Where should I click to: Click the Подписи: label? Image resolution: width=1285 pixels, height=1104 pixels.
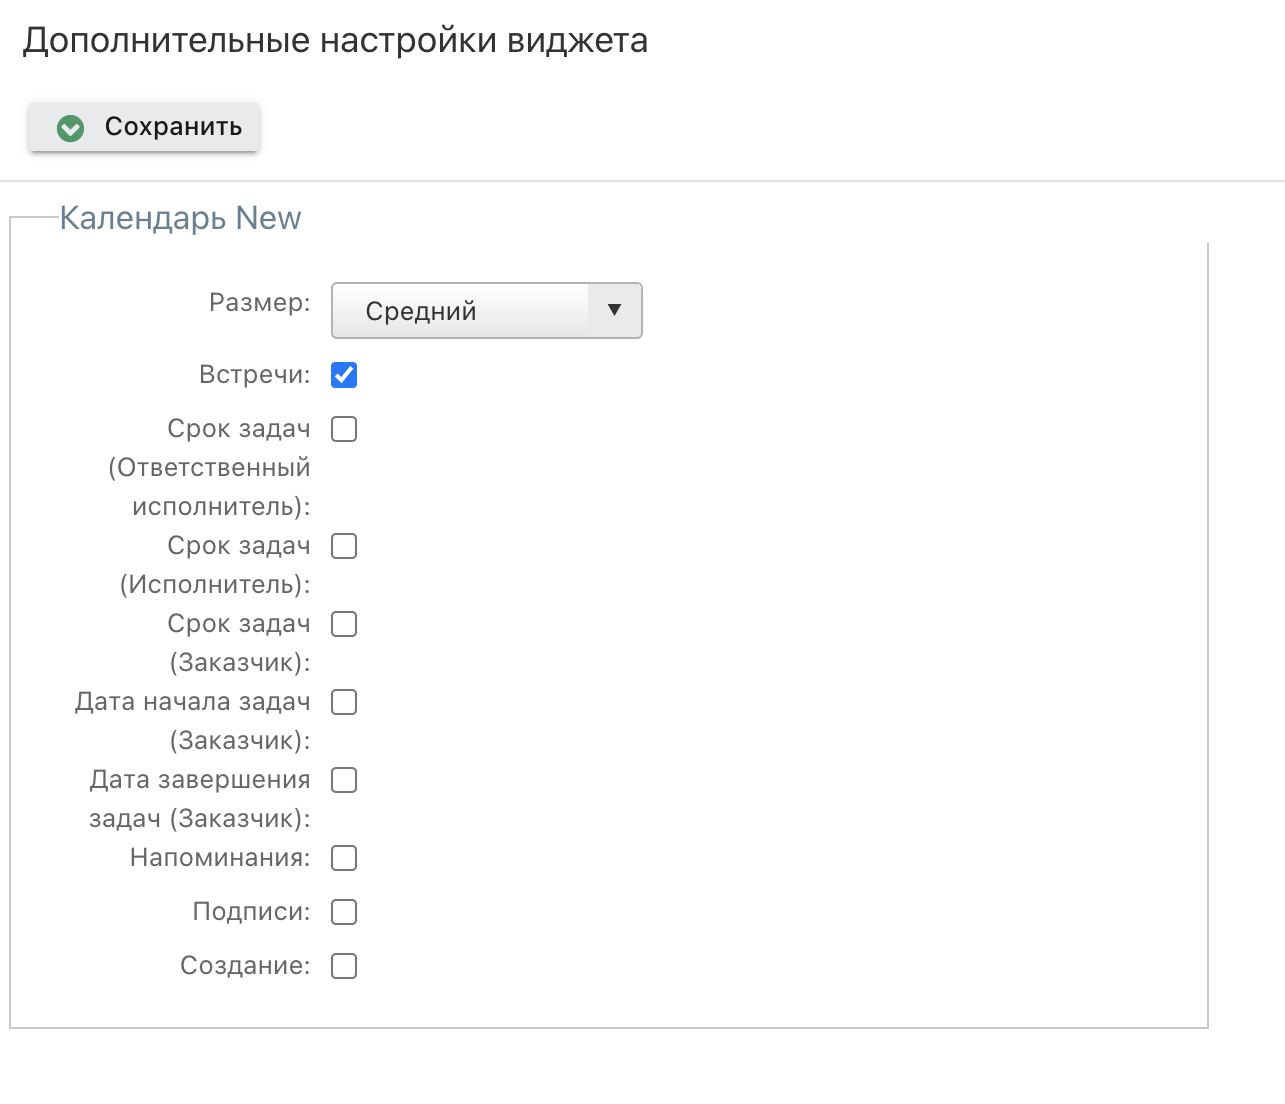click(252, 912)
